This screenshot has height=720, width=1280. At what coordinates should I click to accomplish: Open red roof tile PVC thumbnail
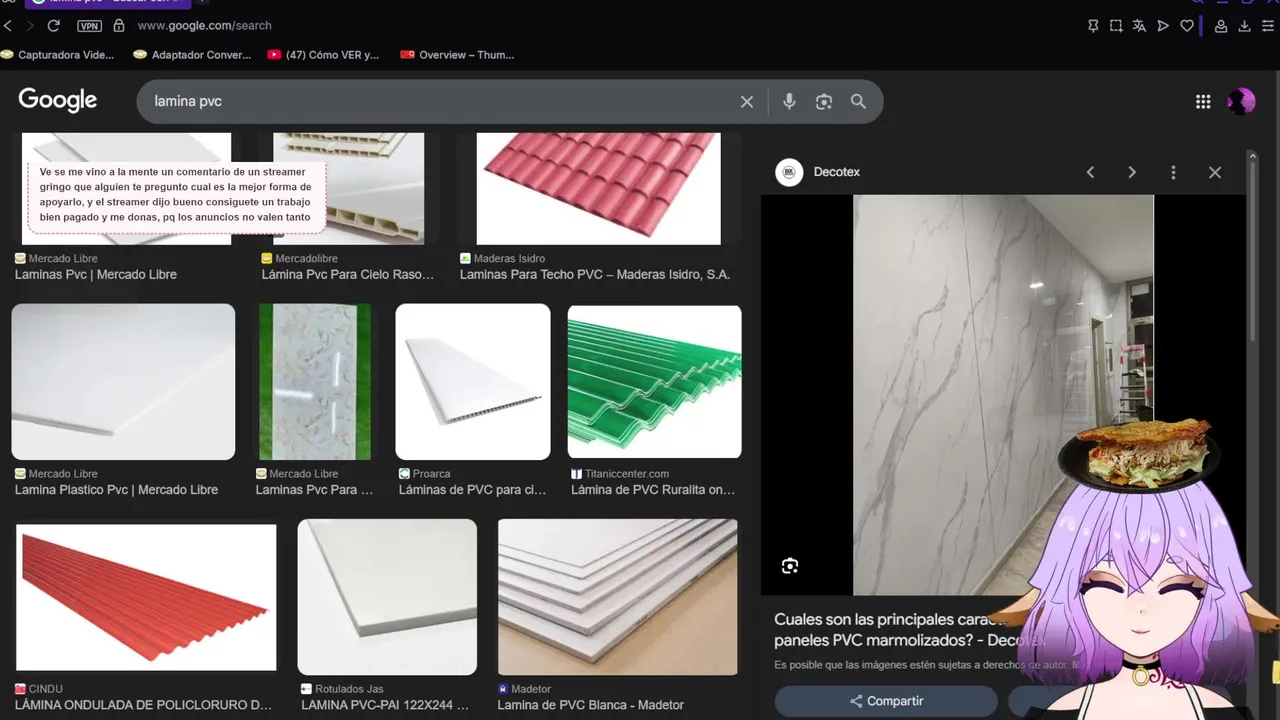click(598, 188)
